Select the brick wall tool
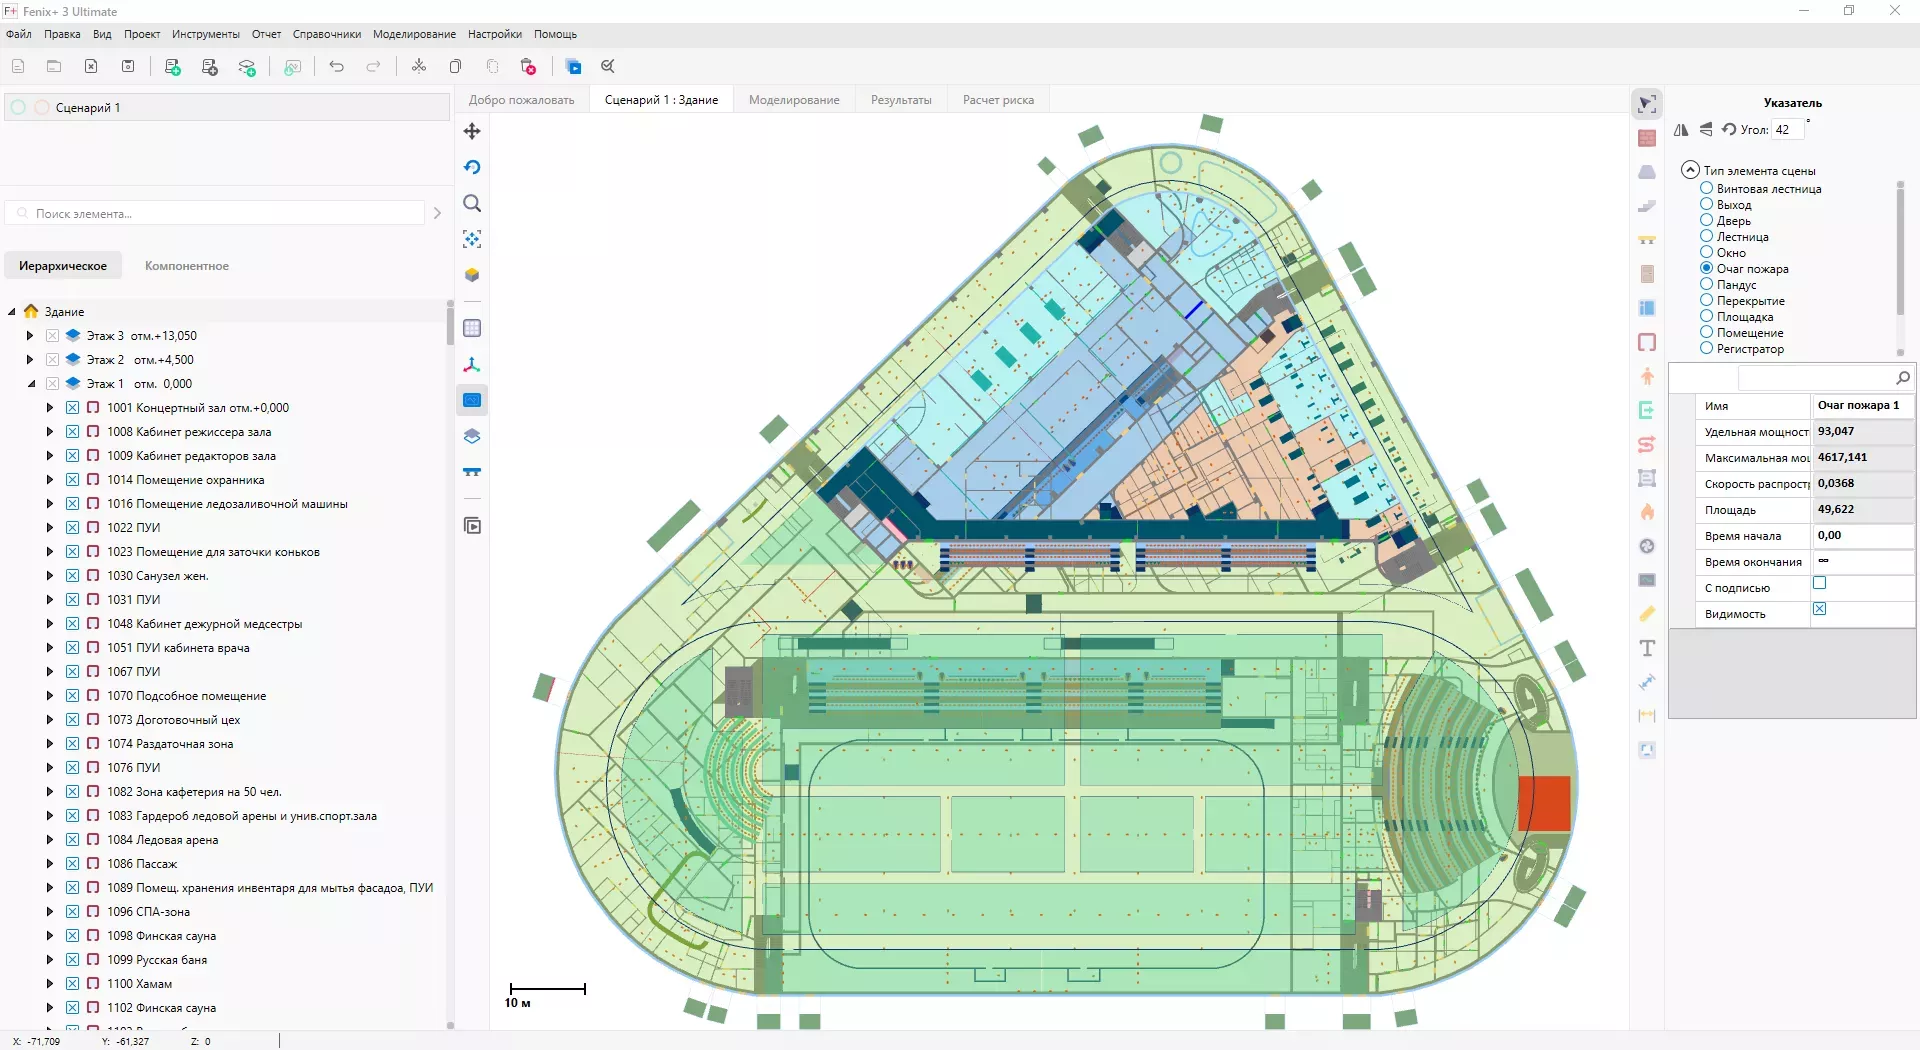Viewport: 1920px width, 1050px height. (1647, 138)
